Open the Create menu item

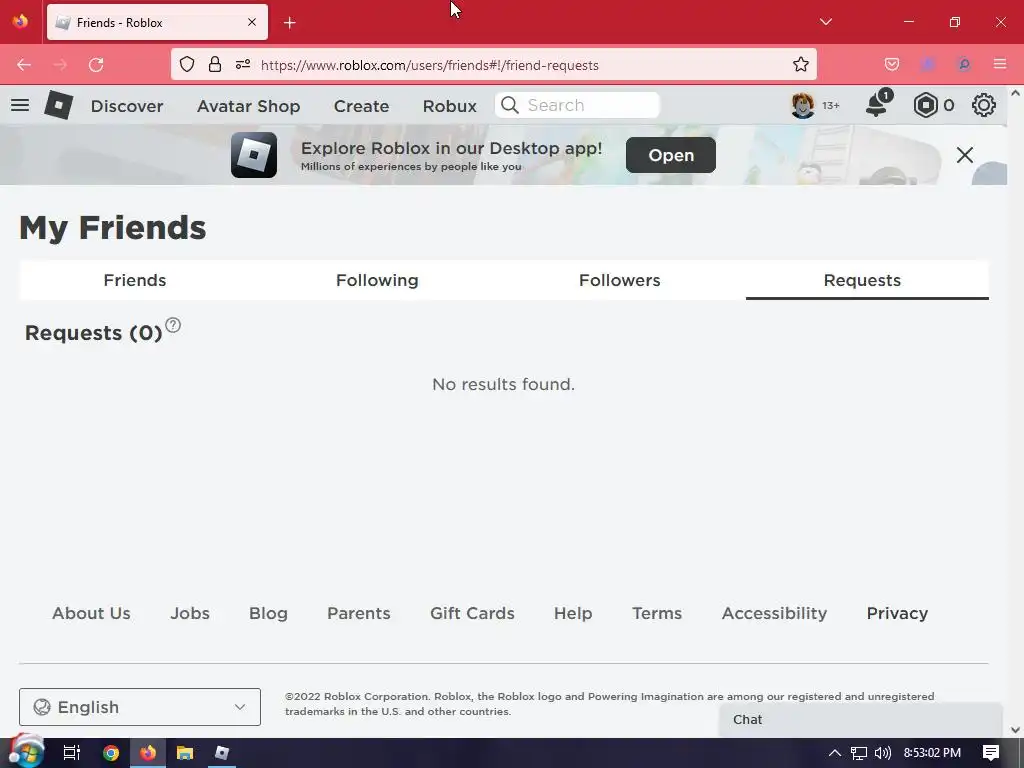point(361,106)
